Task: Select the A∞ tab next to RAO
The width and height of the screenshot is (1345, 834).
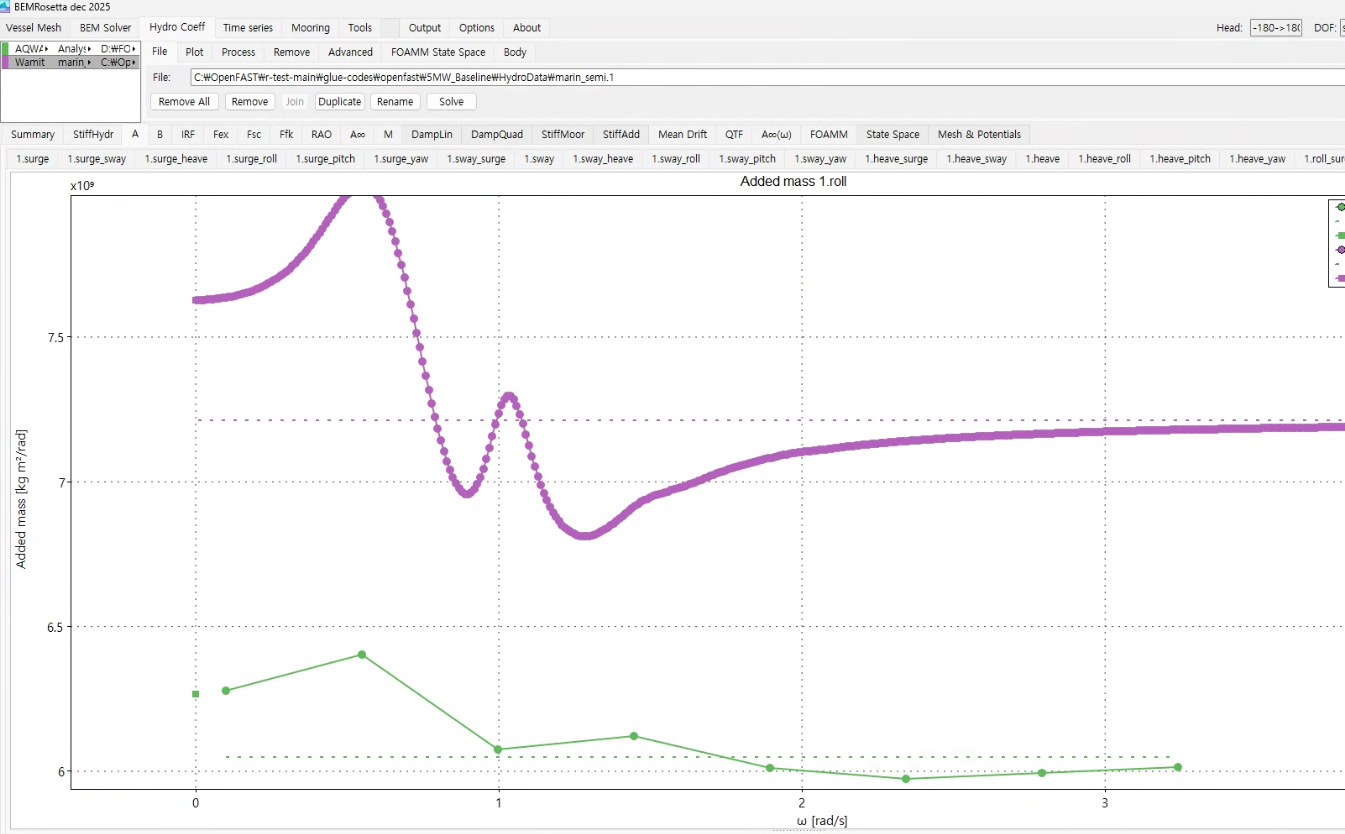Action: coord(358,134)
